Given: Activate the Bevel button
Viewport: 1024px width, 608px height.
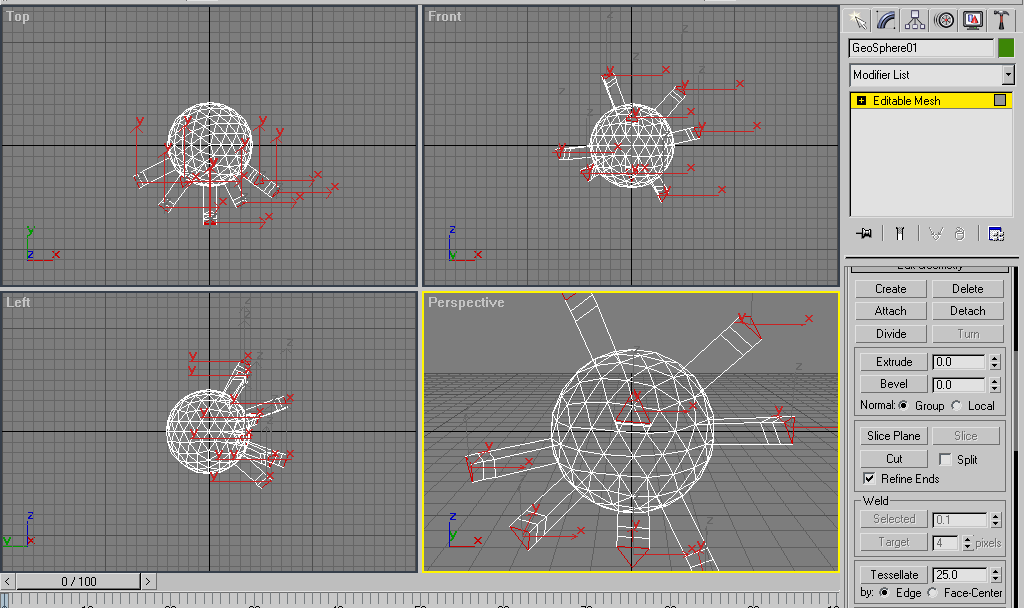Looking at the screenshot, I should coord(894,384).
